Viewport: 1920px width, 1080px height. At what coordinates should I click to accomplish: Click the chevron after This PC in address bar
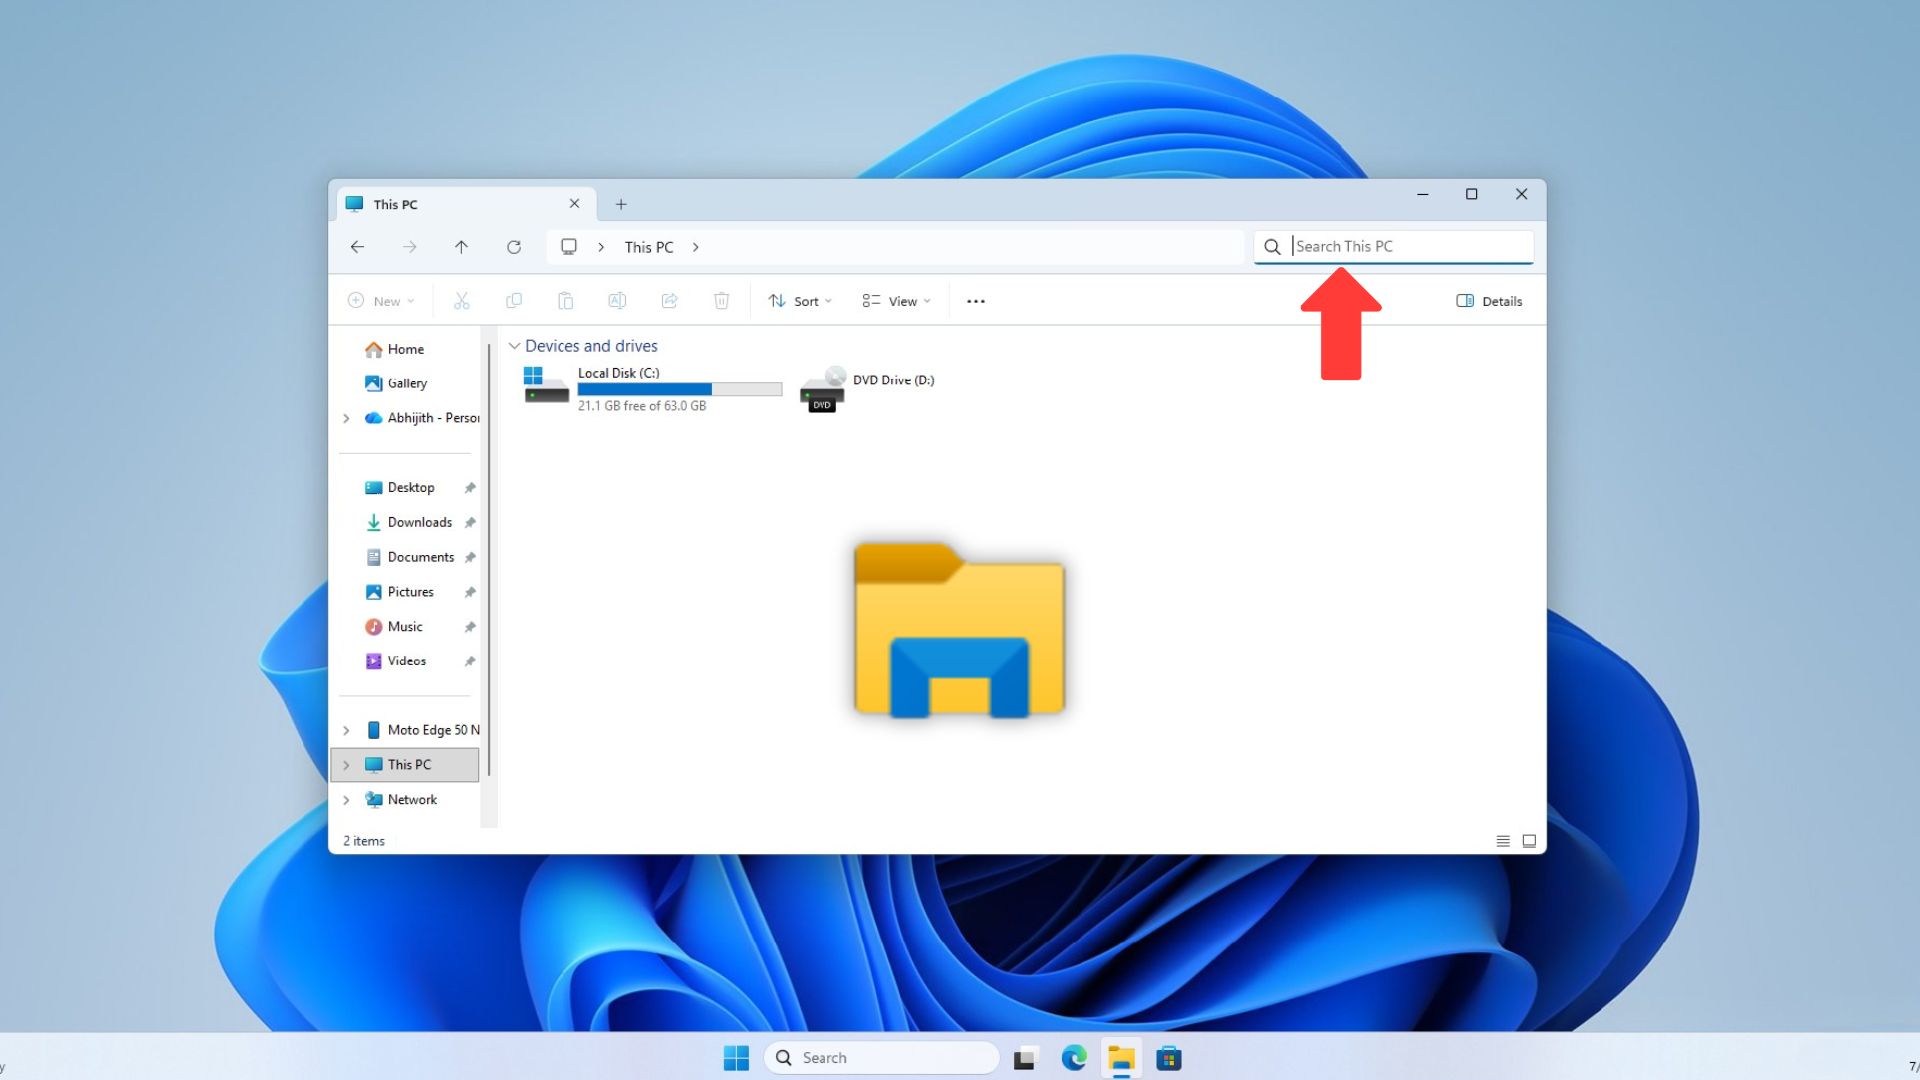(696, 247)
